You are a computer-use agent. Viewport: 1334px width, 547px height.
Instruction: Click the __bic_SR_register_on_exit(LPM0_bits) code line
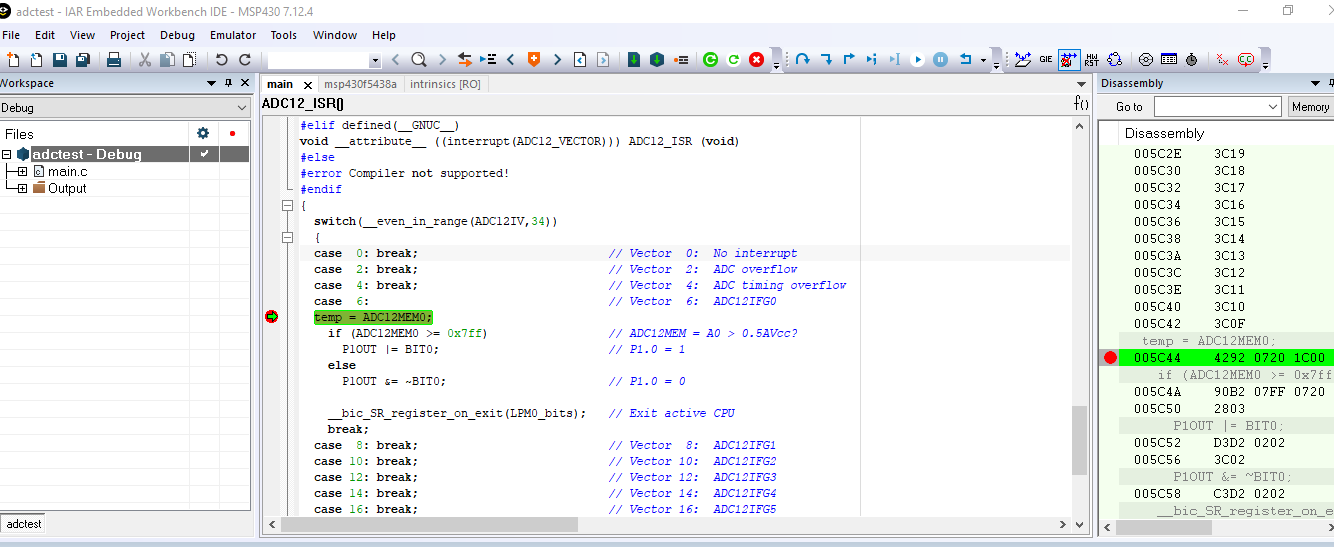click(x=457, y=413)
